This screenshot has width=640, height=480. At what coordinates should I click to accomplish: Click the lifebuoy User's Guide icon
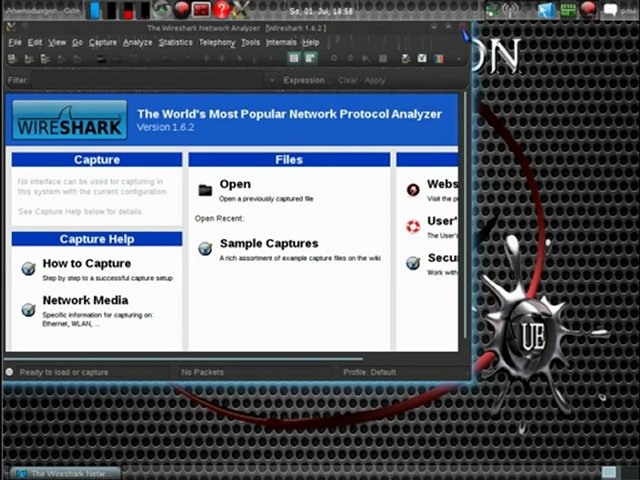413,227
